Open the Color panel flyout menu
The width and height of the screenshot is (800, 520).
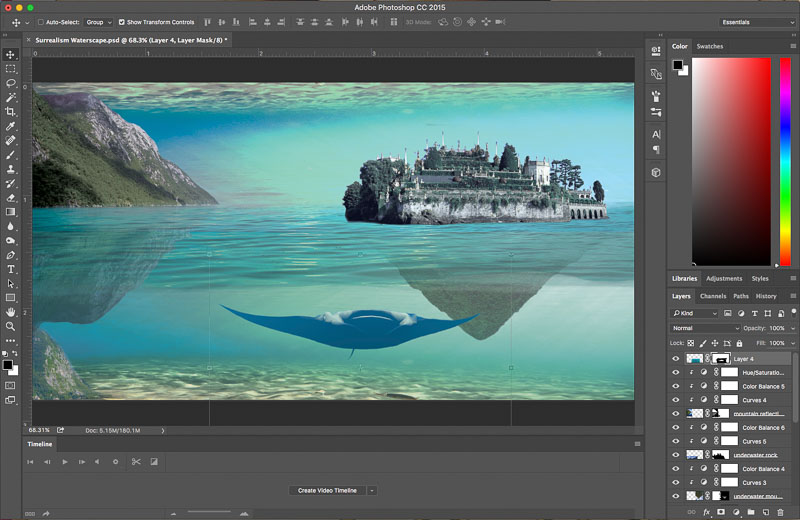pos(793,46)
